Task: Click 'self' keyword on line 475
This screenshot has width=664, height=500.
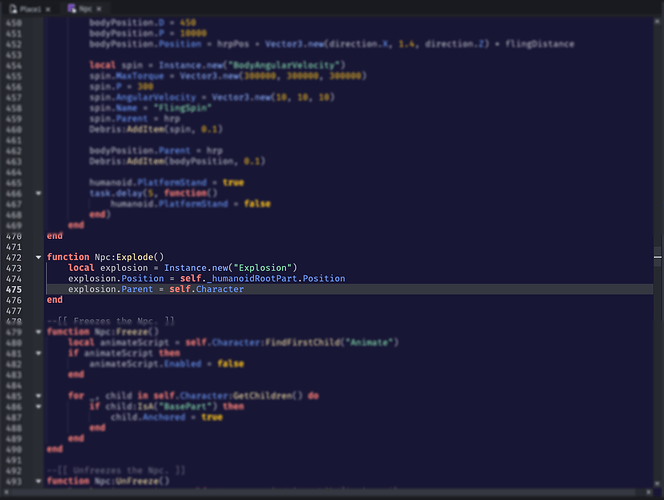Action: [180, 289]
